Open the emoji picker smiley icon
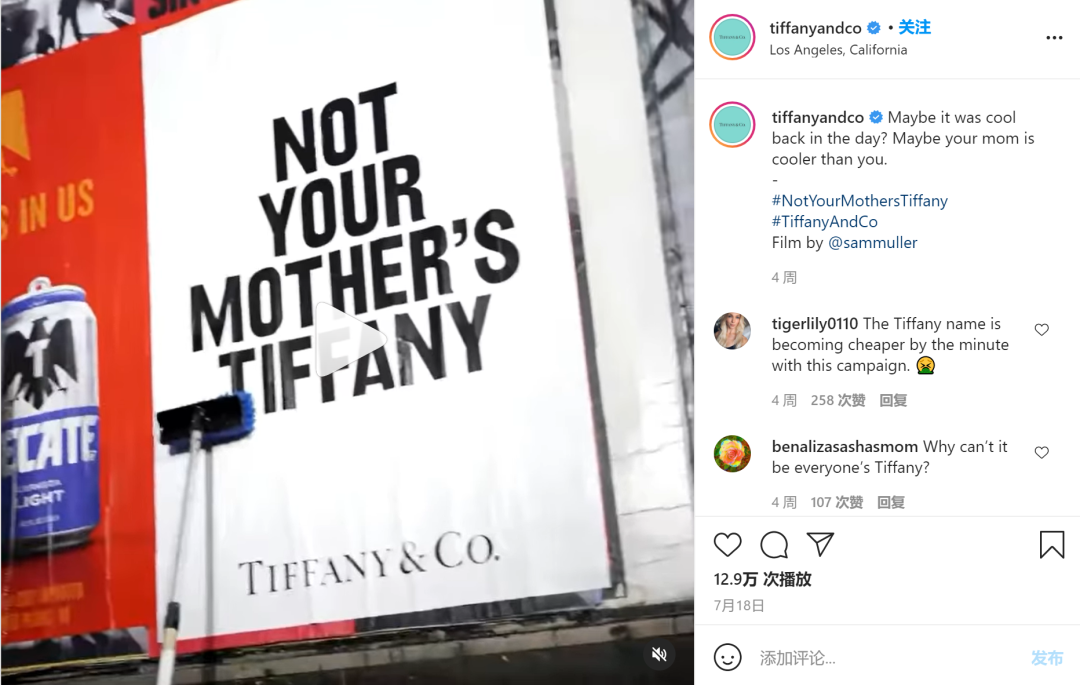This screenshot has height=685, width=1080. [727, 657]
